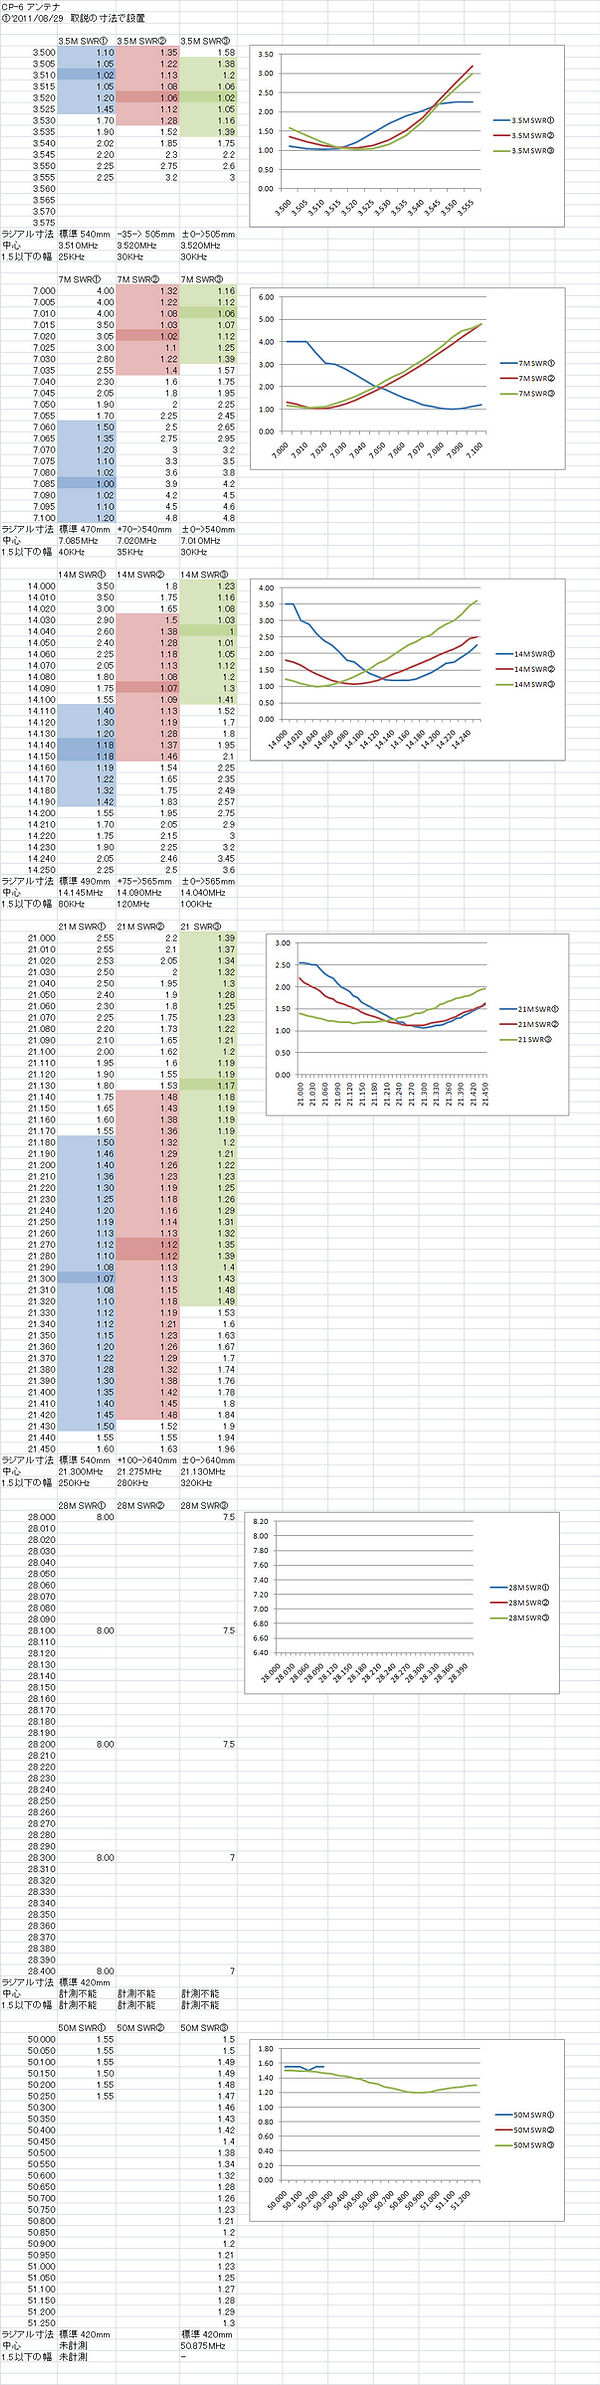Select the 3.5M SWR① value in row 3.510
The width and height of the screenshot is (600, 2385).
(105, 75)
